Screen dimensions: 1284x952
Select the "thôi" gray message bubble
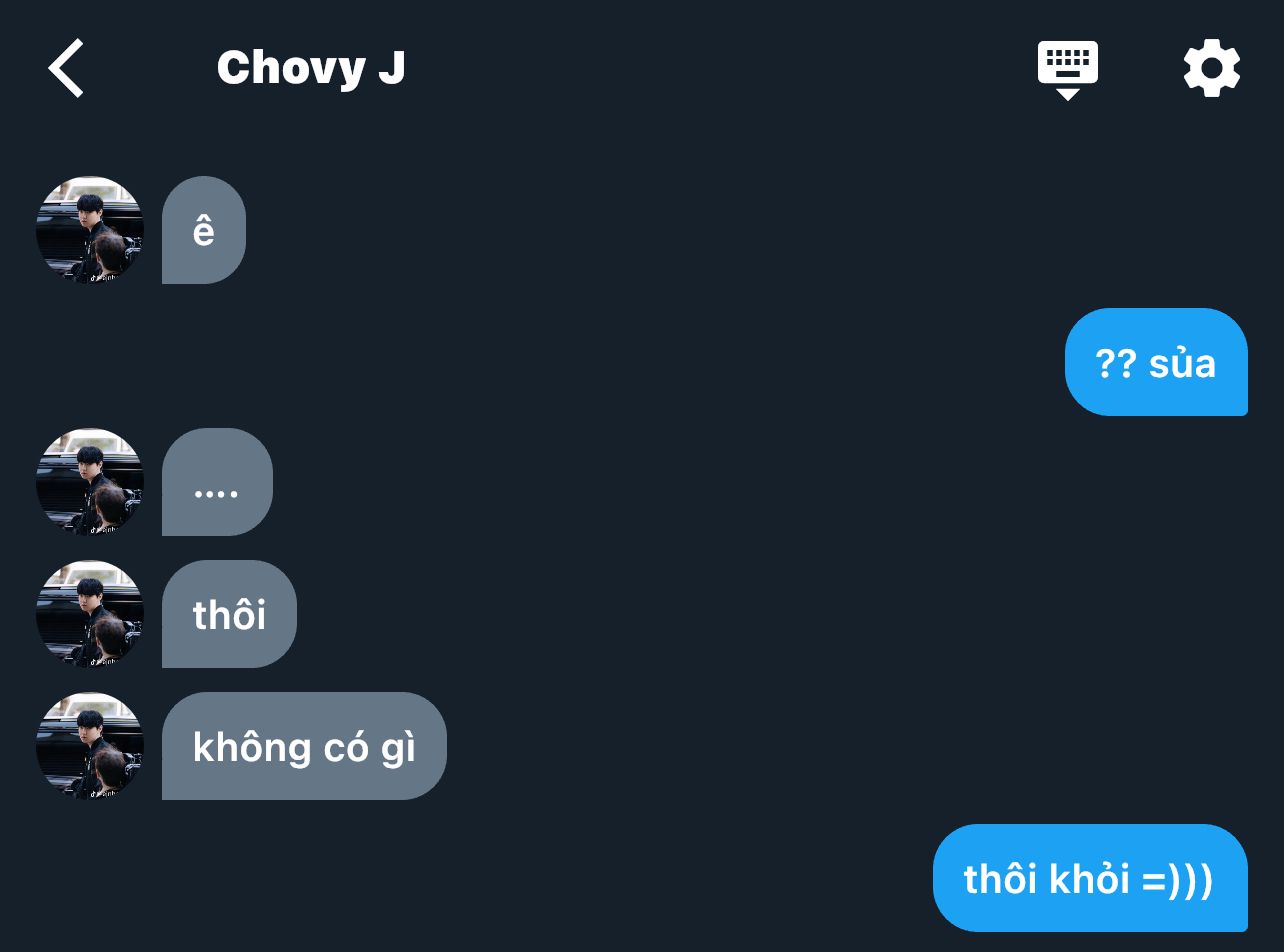click(x=229, y=614)
